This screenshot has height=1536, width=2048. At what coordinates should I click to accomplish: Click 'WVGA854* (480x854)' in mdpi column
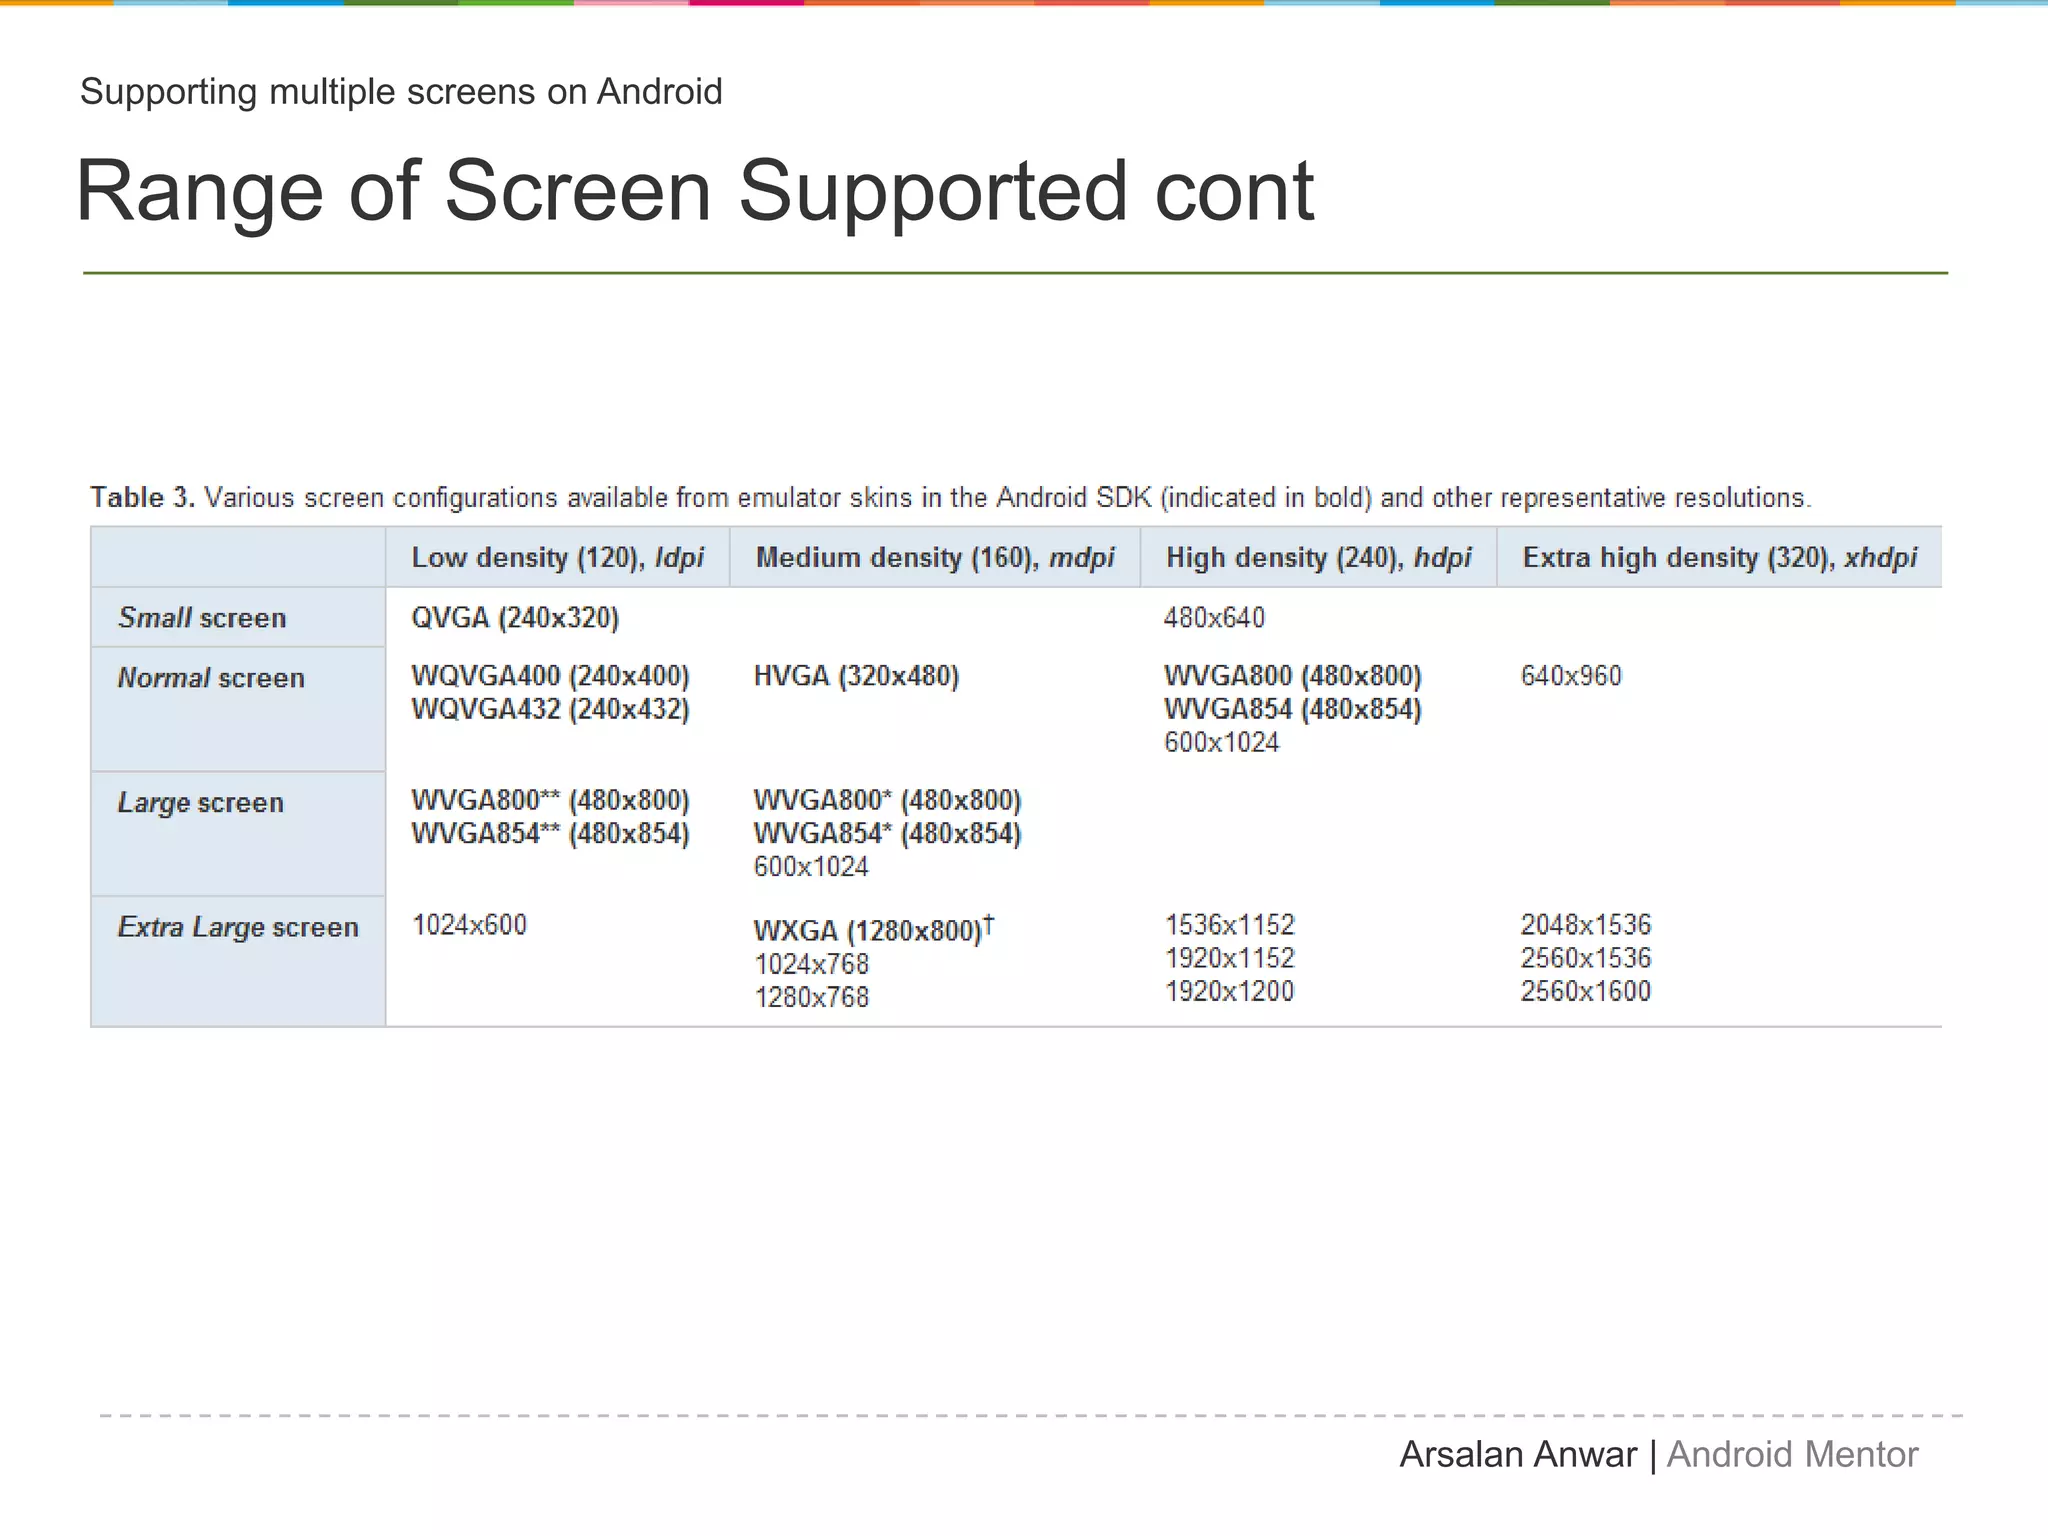pos(887,833)
